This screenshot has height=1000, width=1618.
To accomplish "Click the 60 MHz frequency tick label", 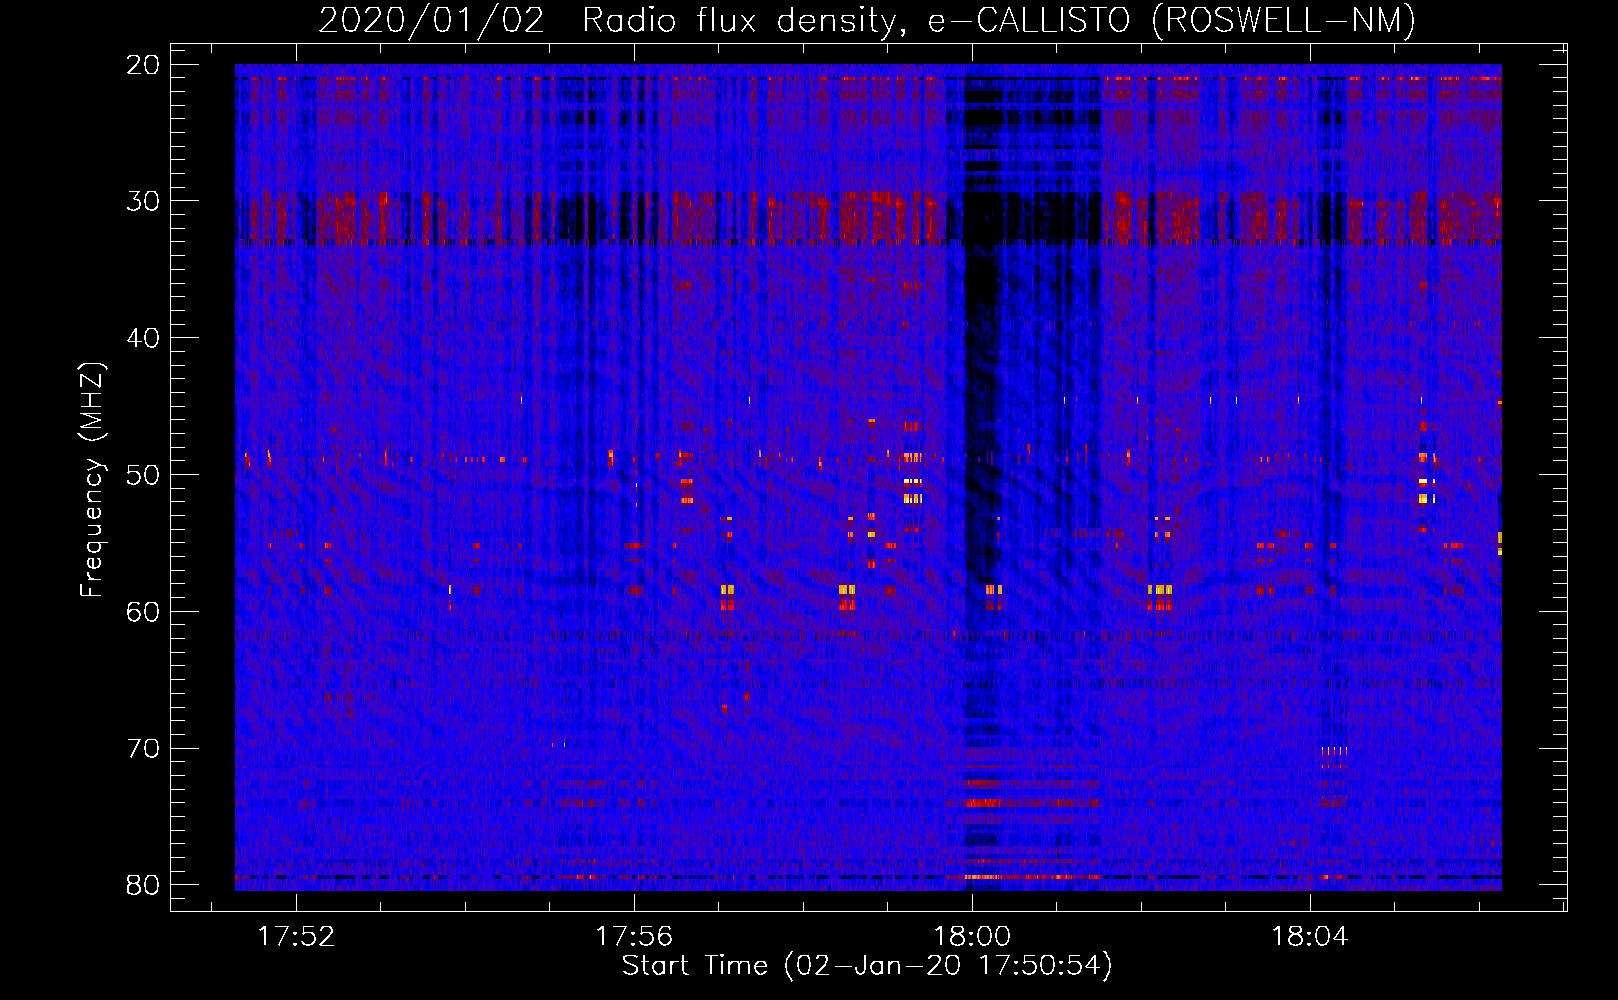I will [144, 612].
